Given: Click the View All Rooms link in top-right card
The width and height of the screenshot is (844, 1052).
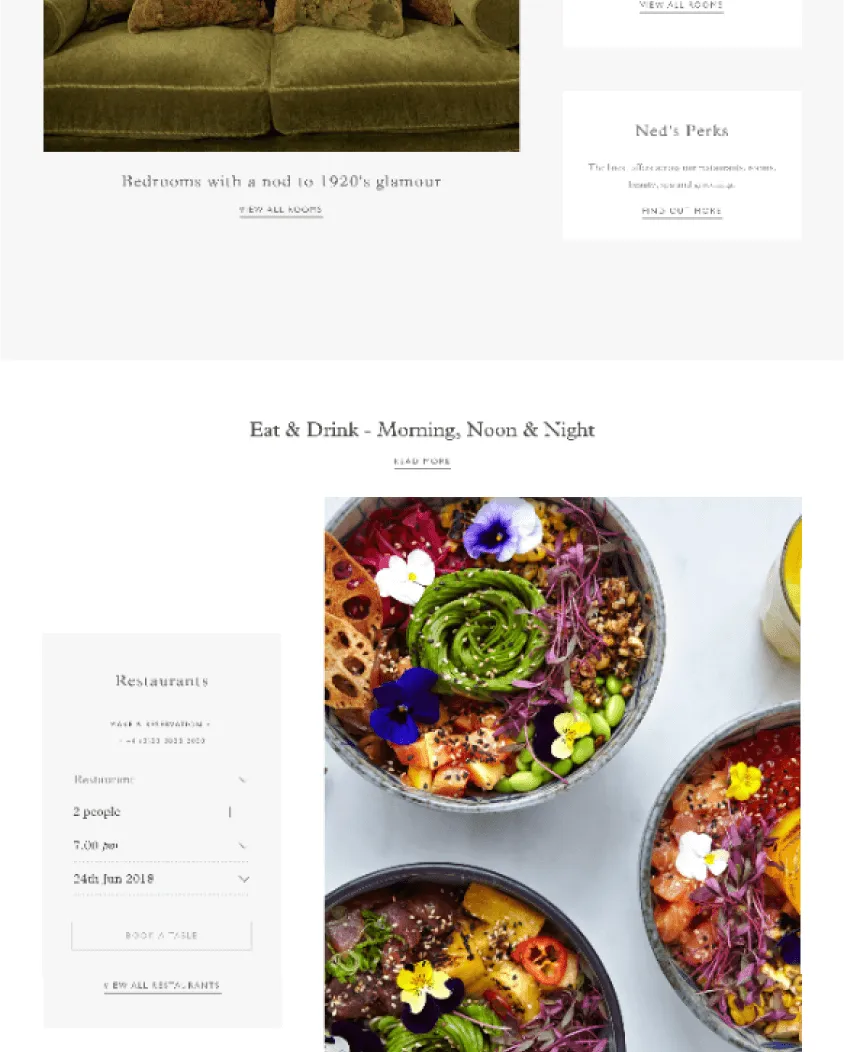Looking at the screenshot, I should (682, 5).
